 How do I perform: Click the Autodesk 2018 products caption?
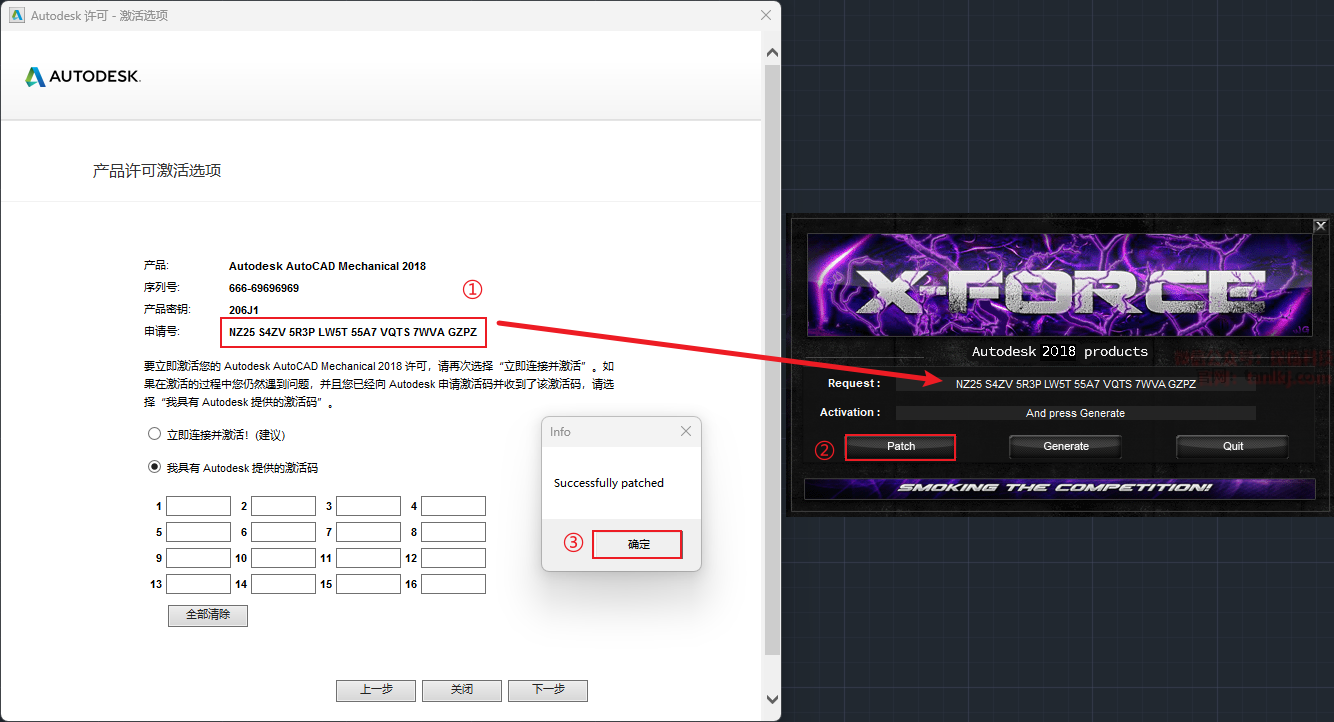[1060, 351]
